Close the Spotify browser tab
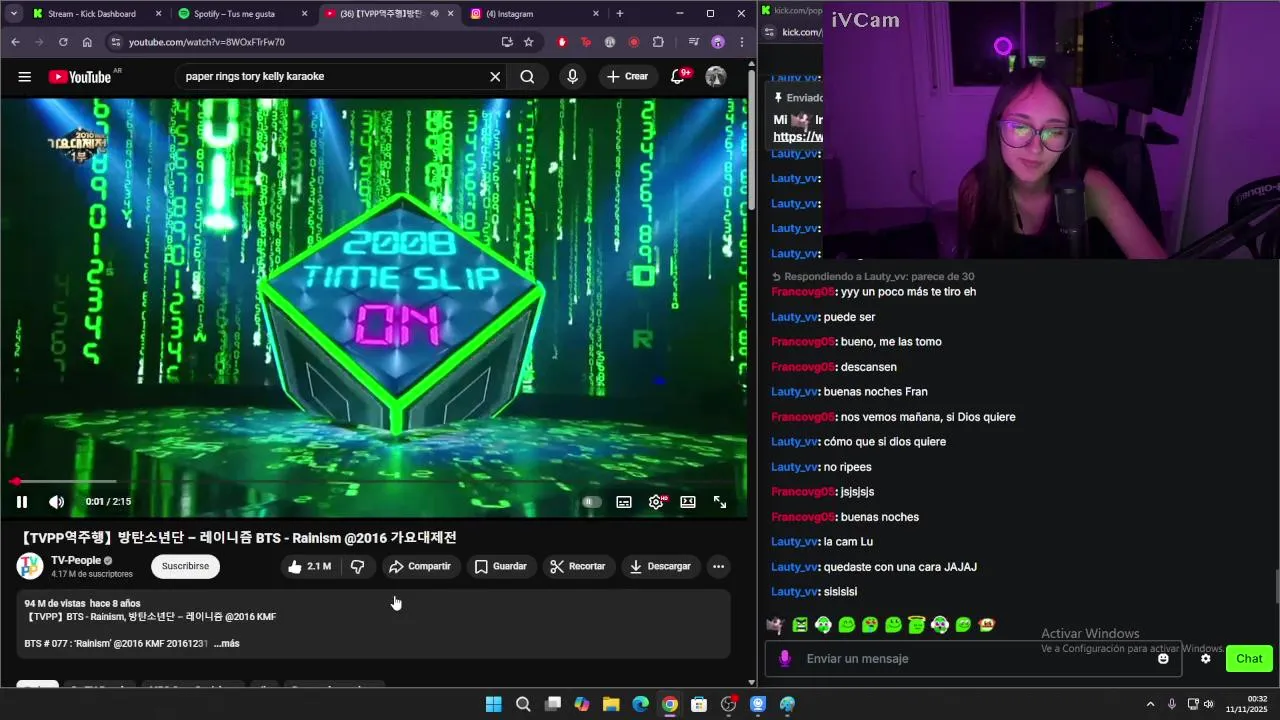The height and width of the screenshot is (720, 1280). (304, 14)
